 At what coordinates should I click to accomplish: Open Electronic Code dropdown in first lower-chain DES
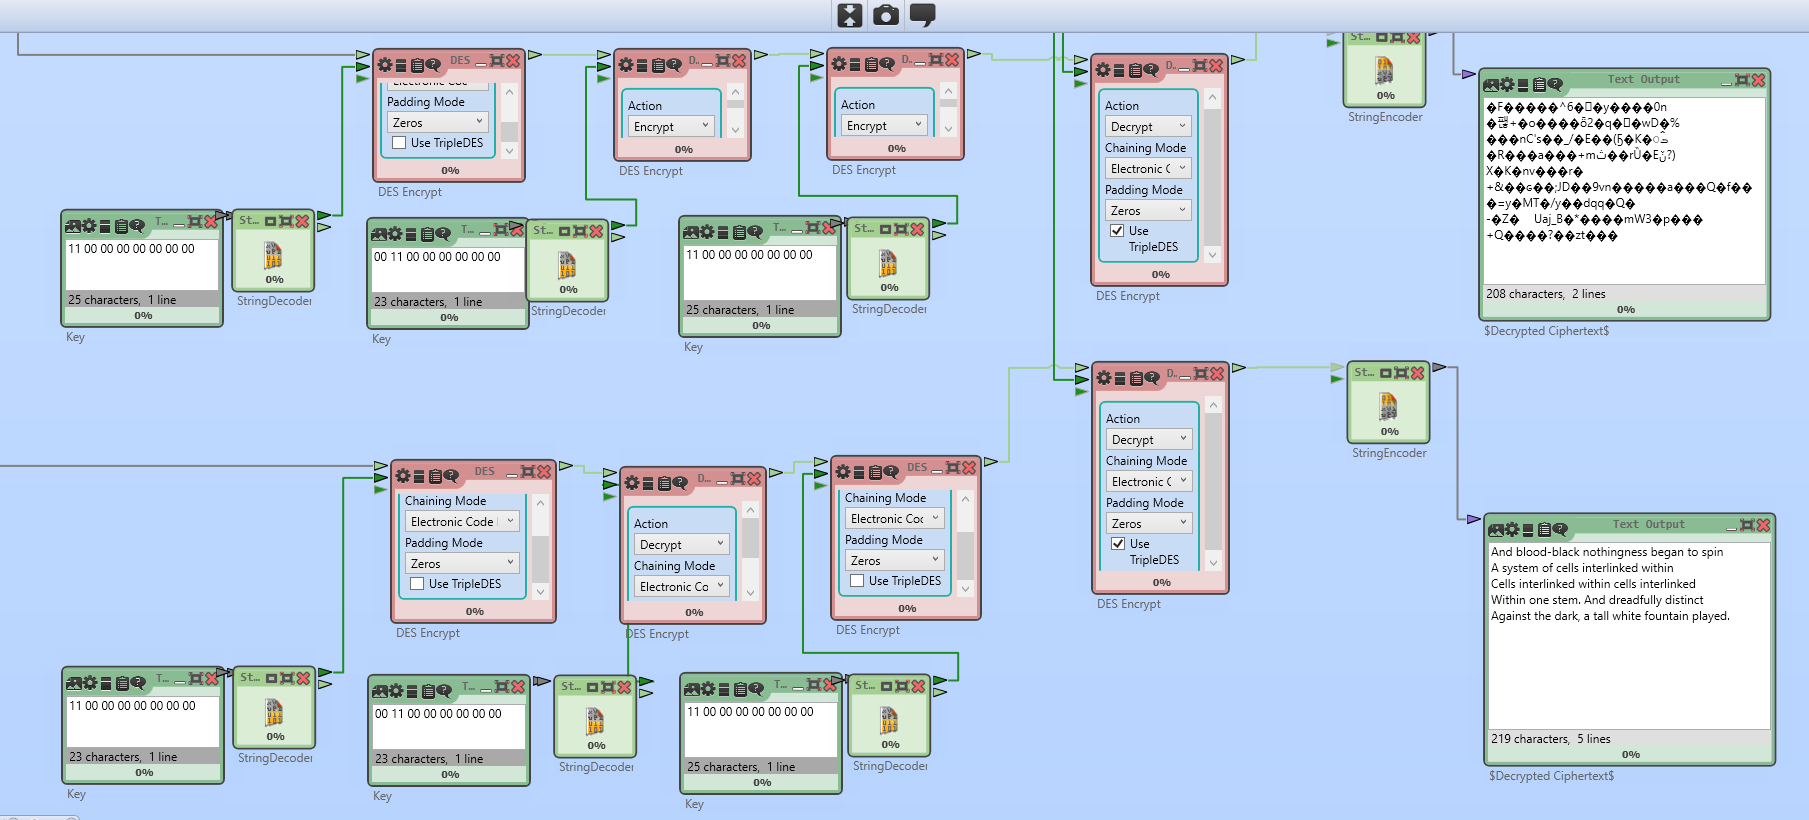(462, 521)
